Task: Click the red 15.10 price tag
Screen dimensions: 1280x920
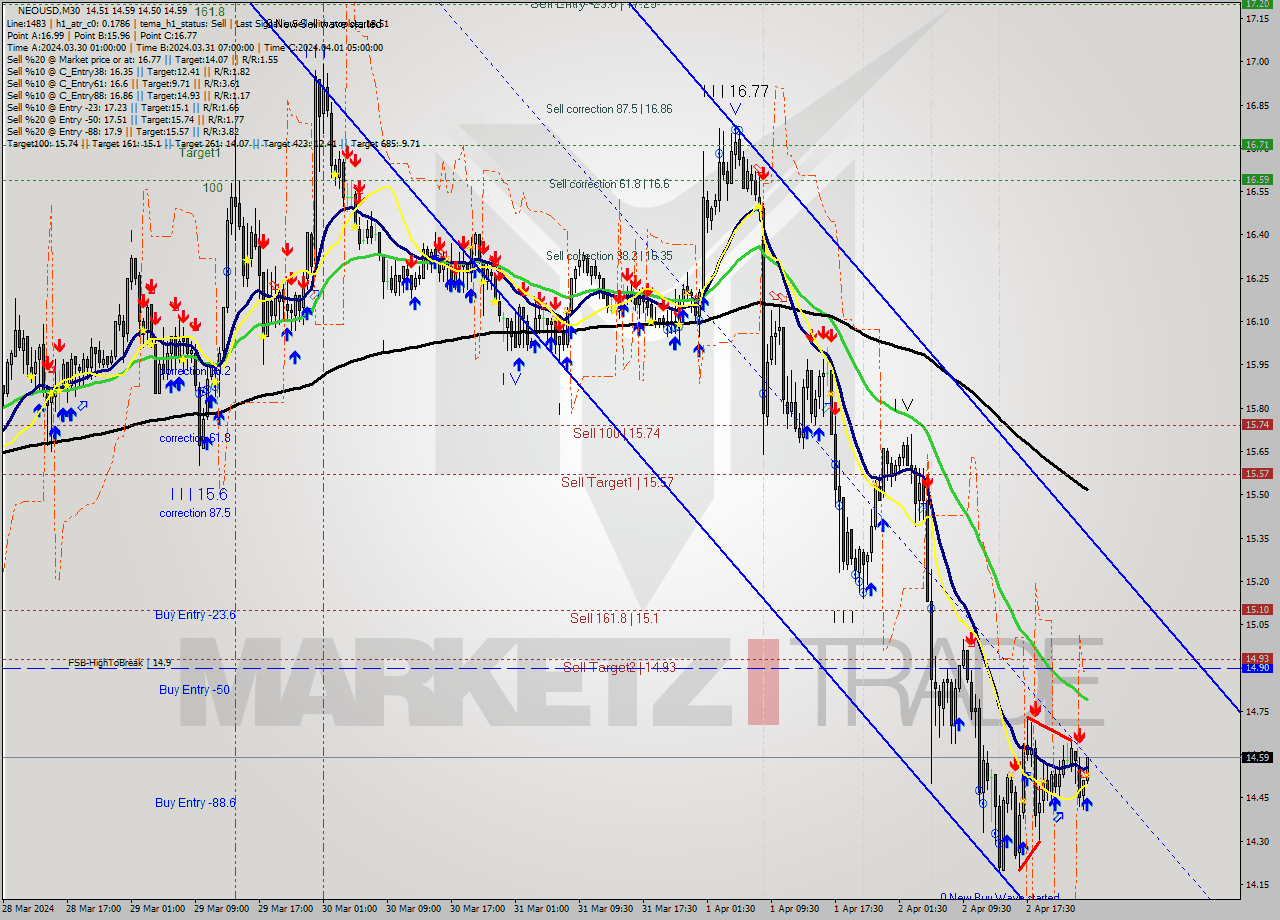Action: point(1257,609)
